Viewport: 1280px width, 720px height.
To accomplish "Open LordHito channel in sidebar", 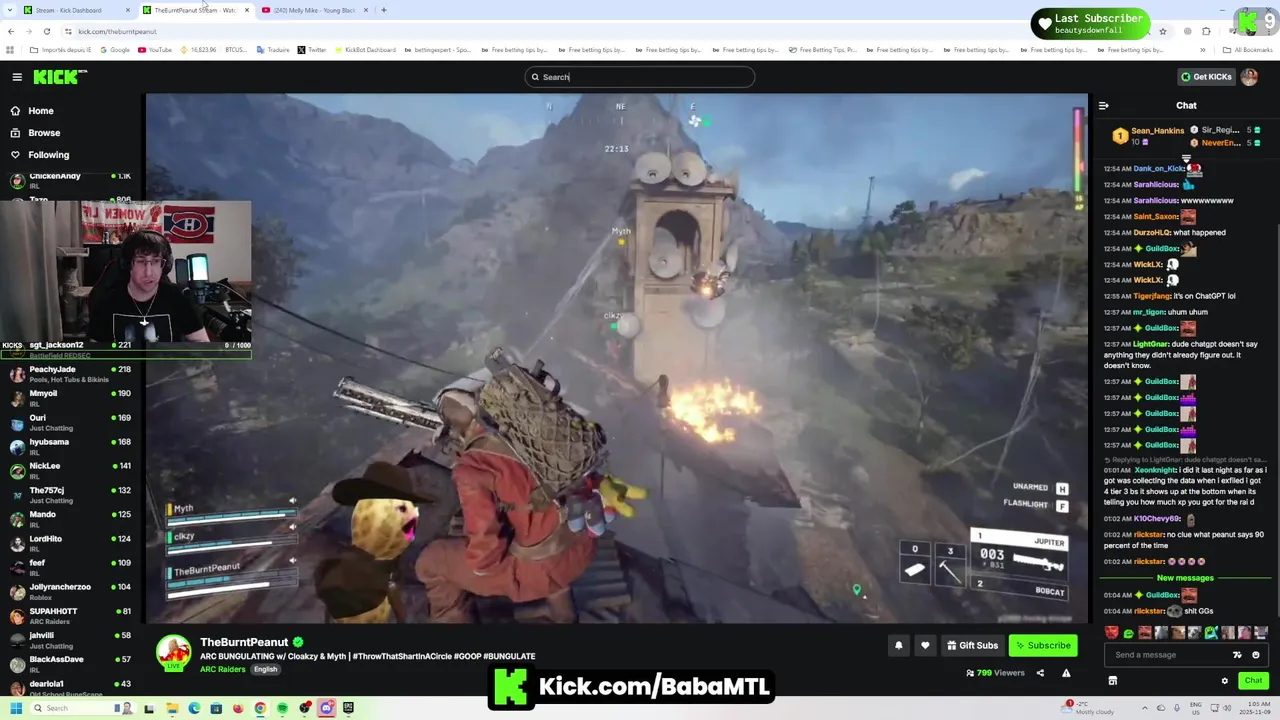I will (70, 543).
